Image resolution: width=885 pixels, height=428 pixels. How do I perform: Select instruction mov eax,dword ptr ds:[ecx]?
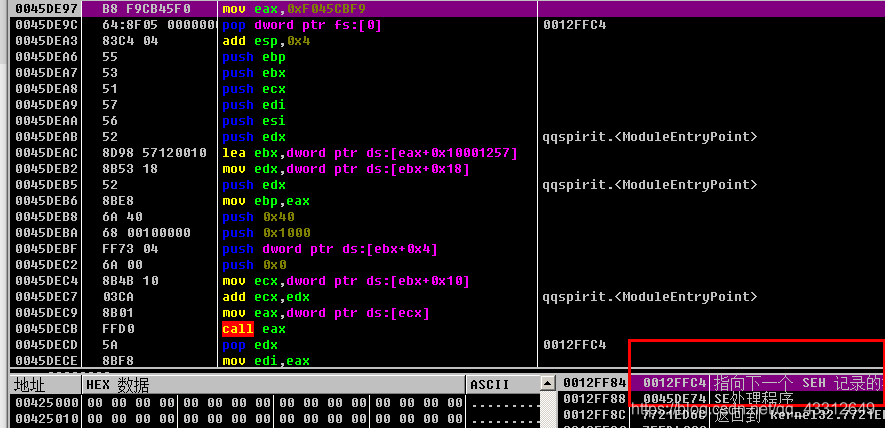coord(326,313)
